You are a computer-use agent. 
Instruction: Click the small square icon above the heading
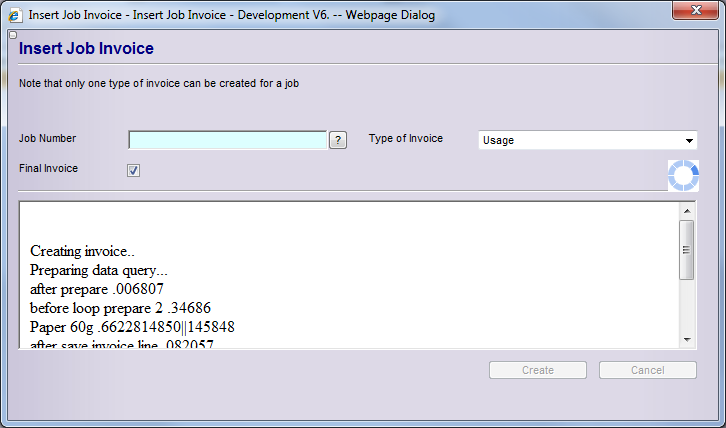point(12,35)
